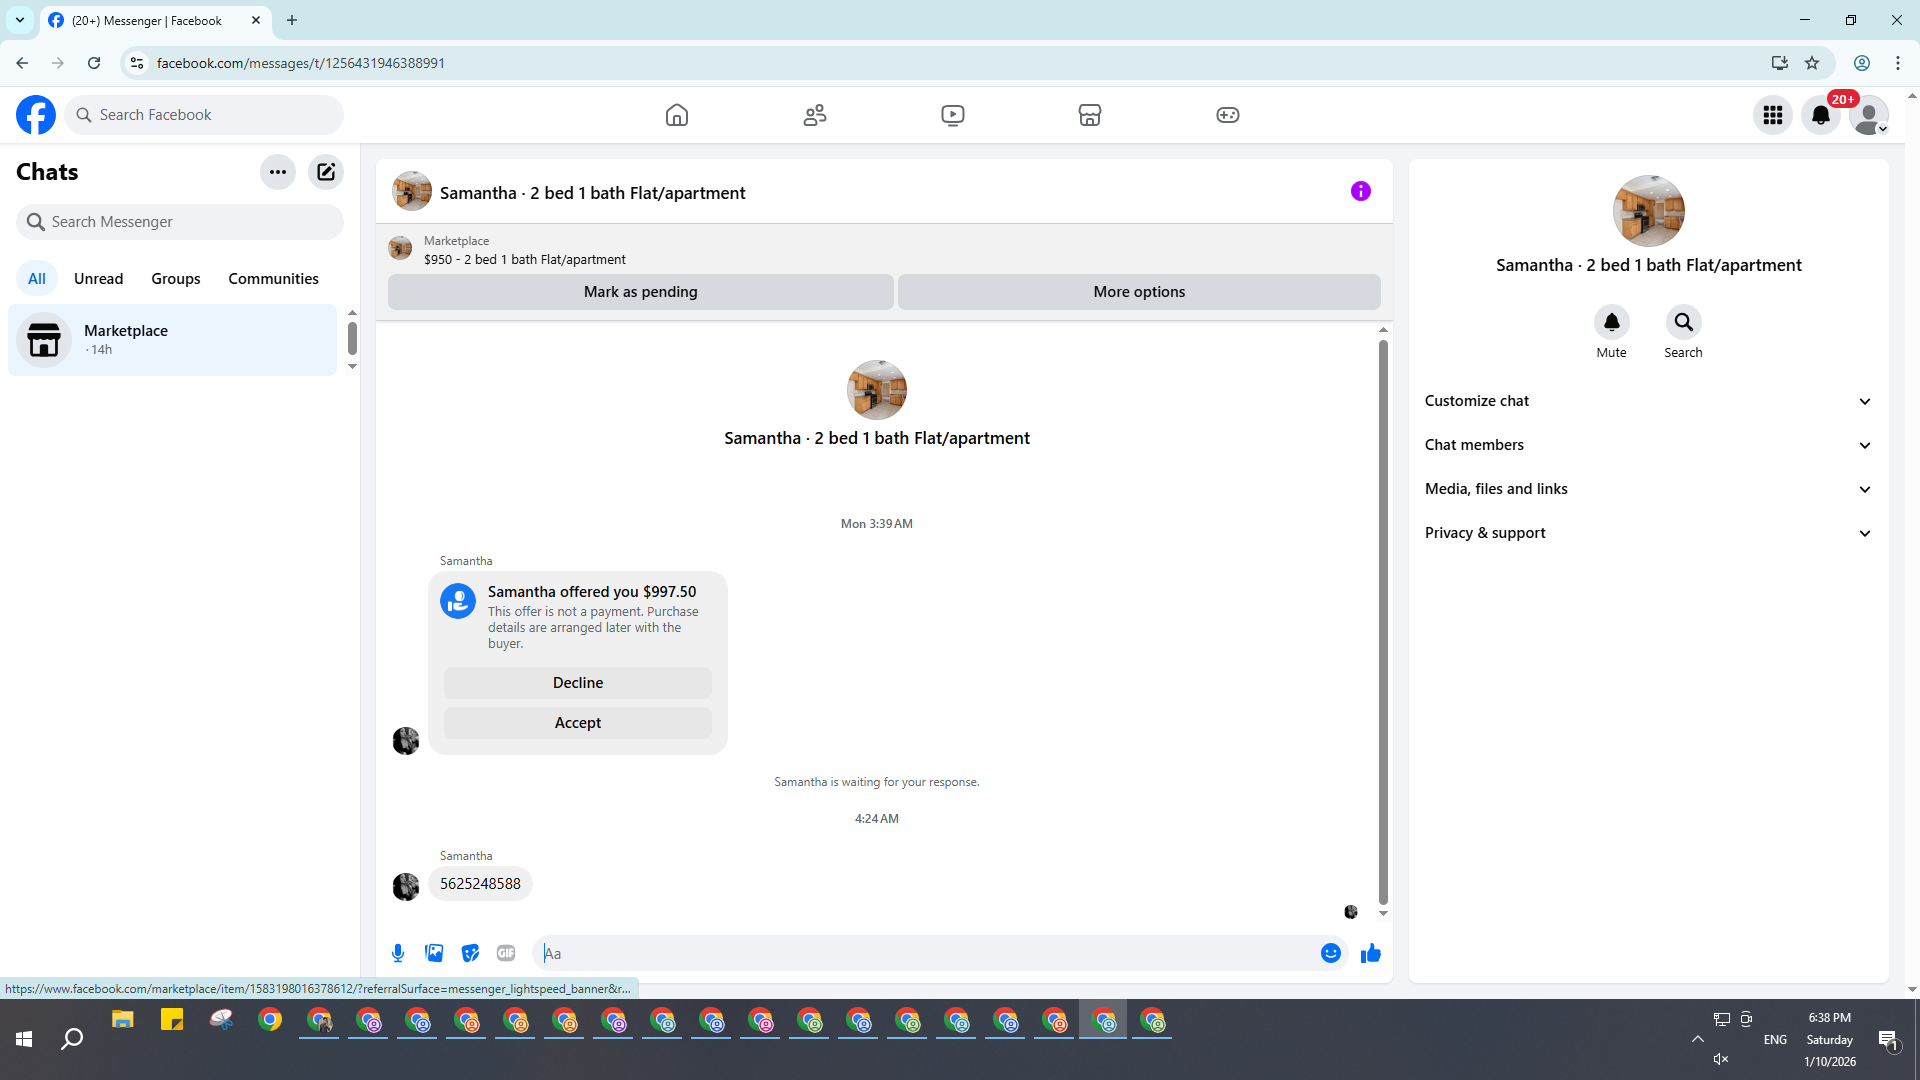Open the GIF picker icon
Screen dimensions: 1920x1080
pyautogui.click(x=506, y=953)
